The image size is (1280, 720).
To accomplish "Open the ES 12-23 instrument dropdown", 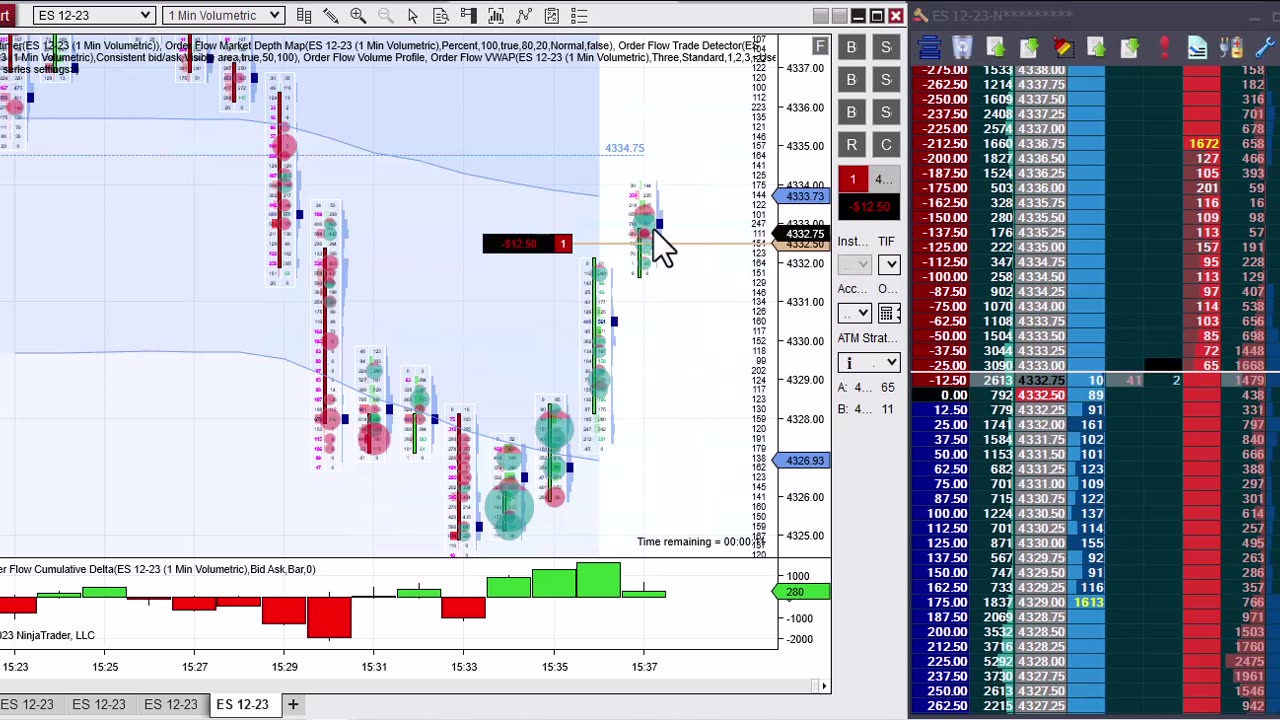I will coord(93,15).
